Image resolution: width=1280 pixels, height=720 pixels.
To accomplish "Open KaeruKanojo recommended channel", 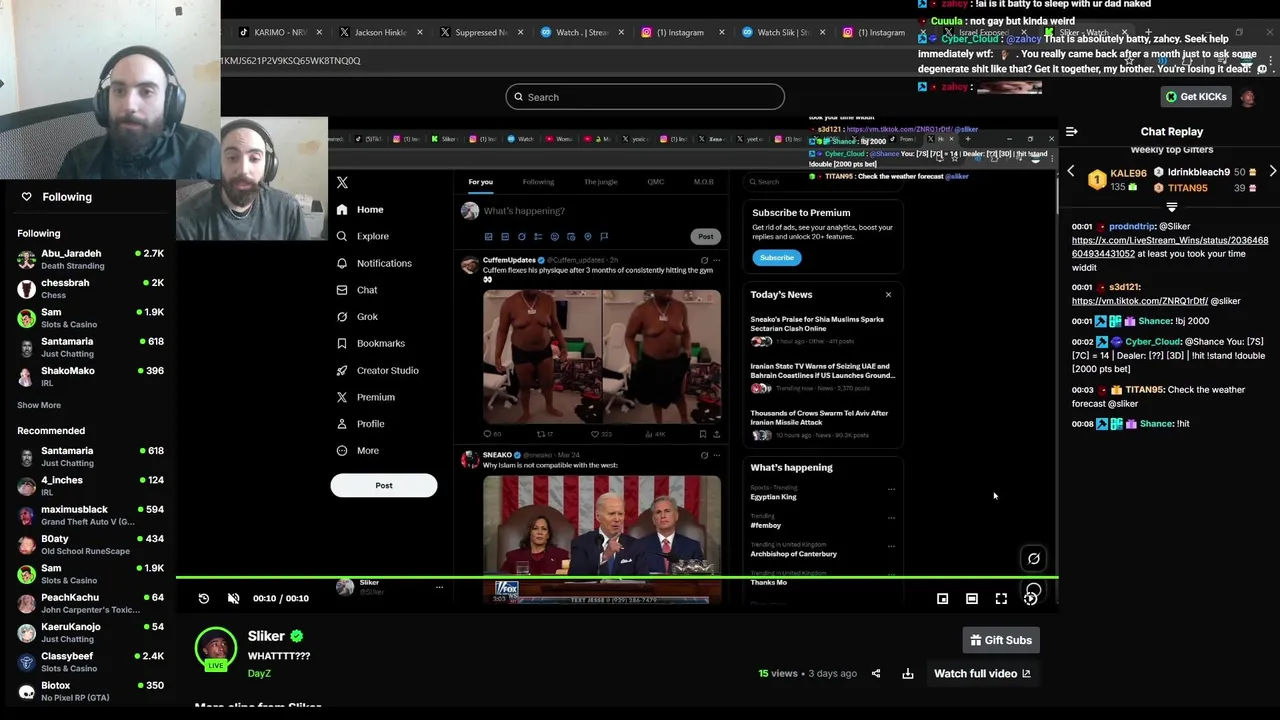I will [90, 632].
